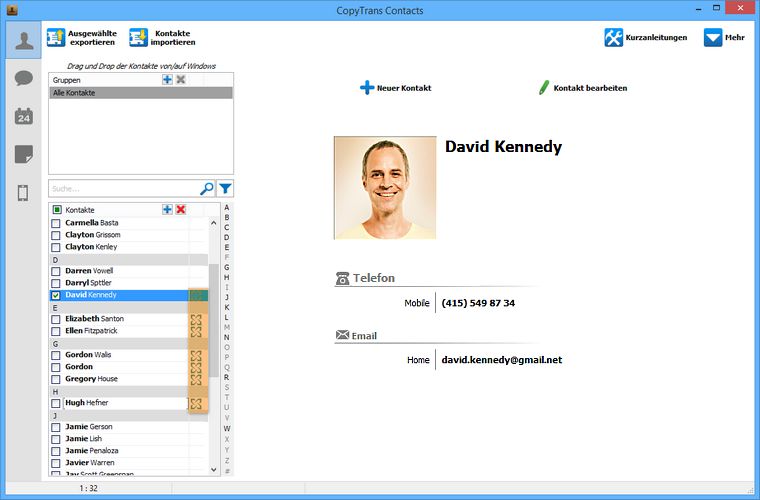Jump to letter W in alphabet index
Image resolution: width=760 pixels, height=500 pixels.
click(226, 428)
